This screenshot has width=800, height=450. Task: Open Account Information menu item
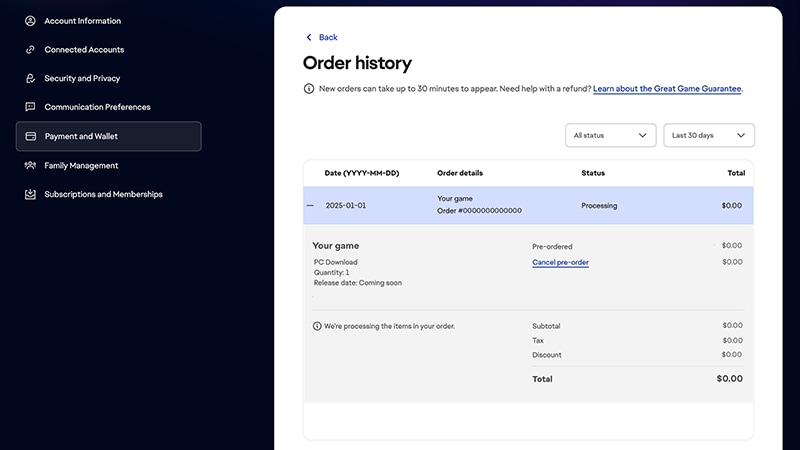click(x=83, y=21)
